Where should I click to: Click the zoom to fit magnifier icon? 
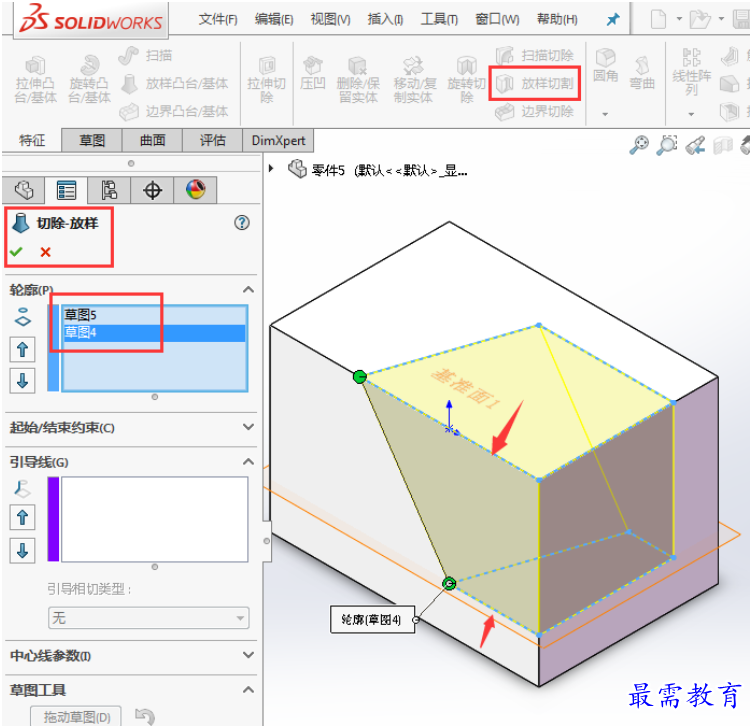tap(639, 145)
